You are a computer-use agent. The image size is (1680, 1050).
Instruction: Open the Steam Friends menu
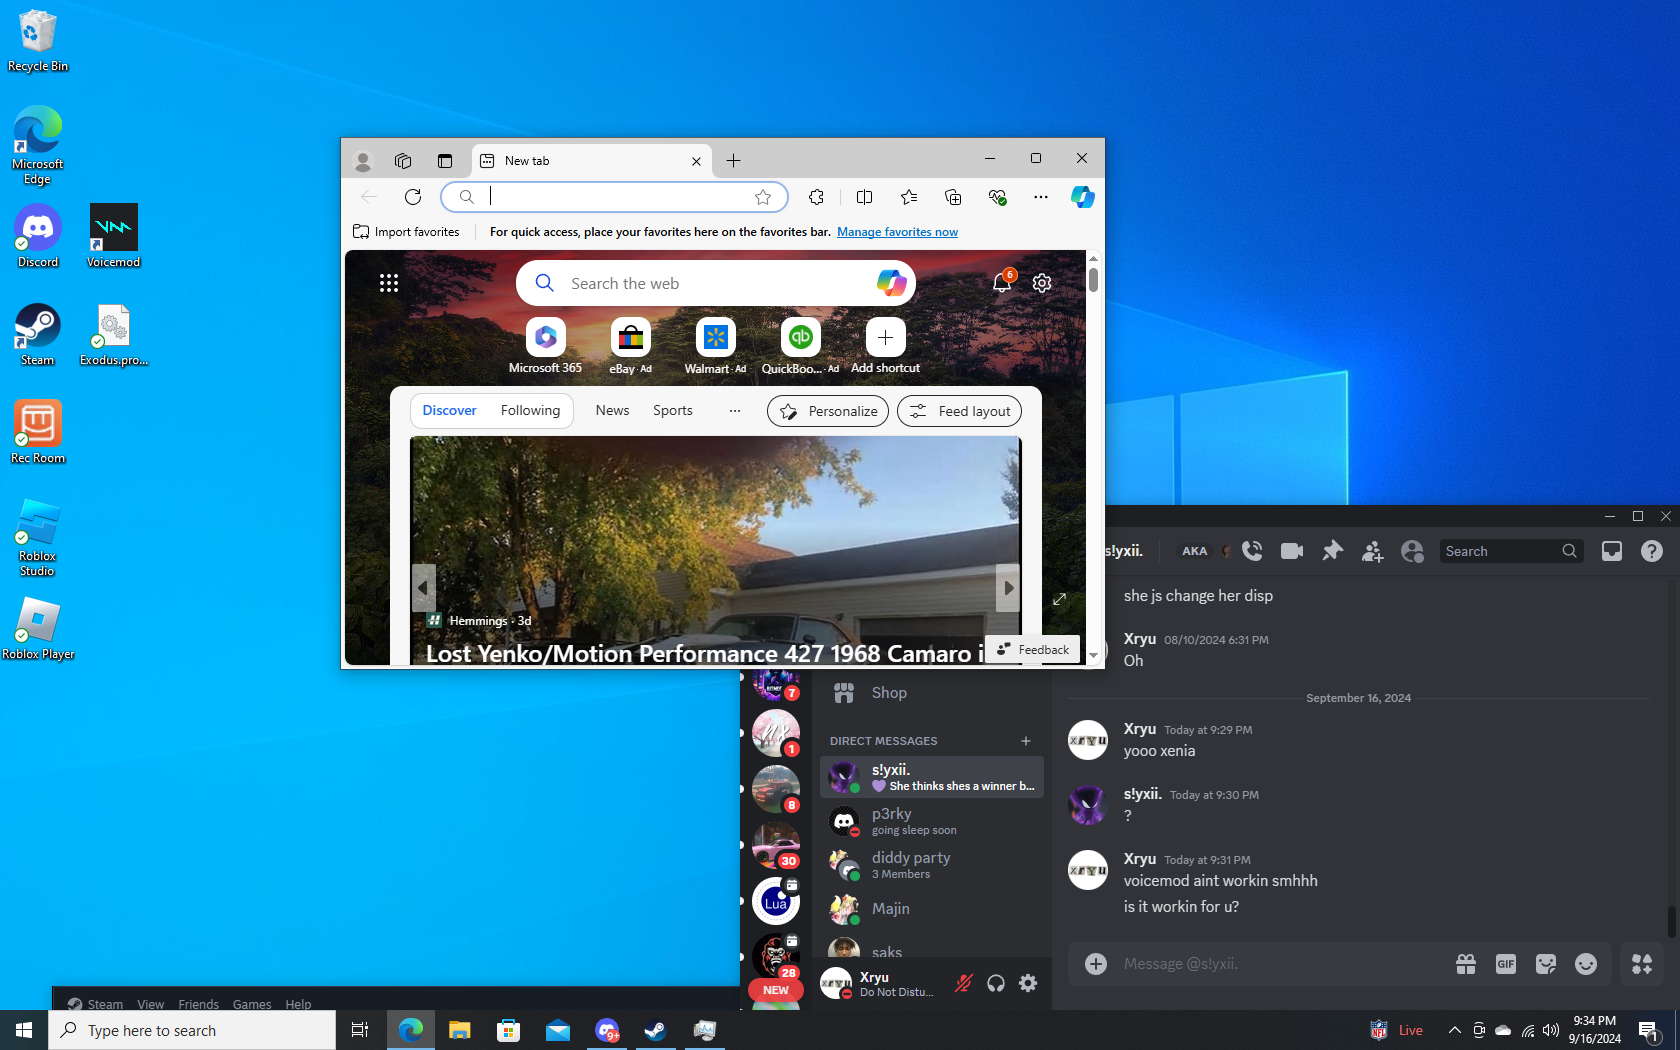tap(198, 1004)
